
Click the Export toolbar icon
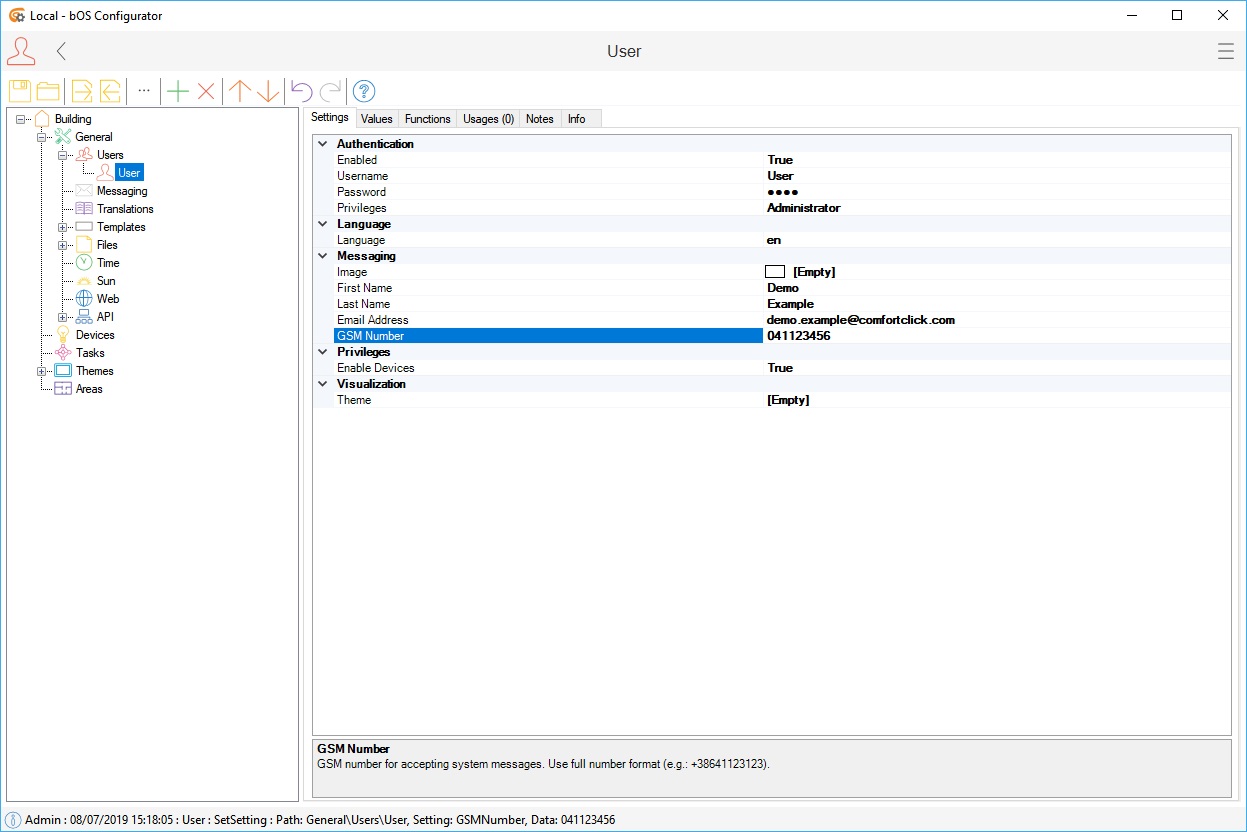coord(82,91)
